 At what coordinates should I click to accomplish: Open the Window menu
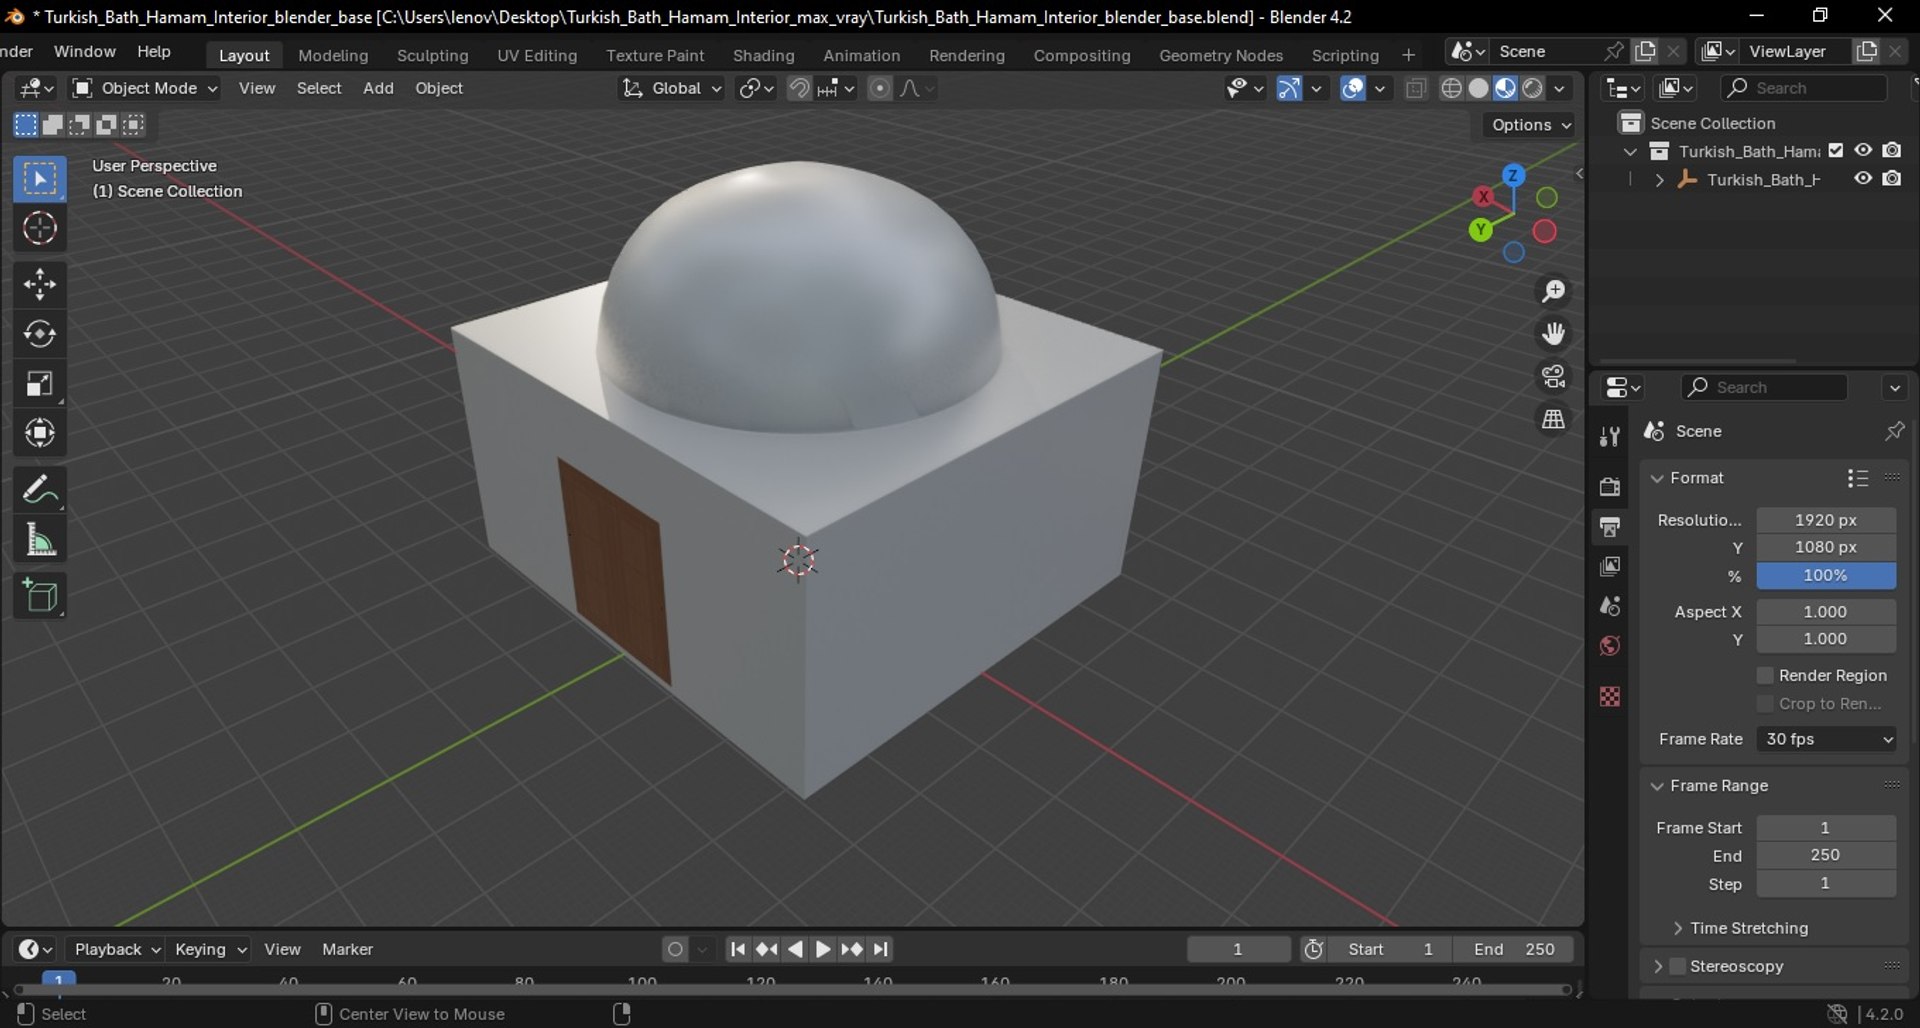[85, 52]
